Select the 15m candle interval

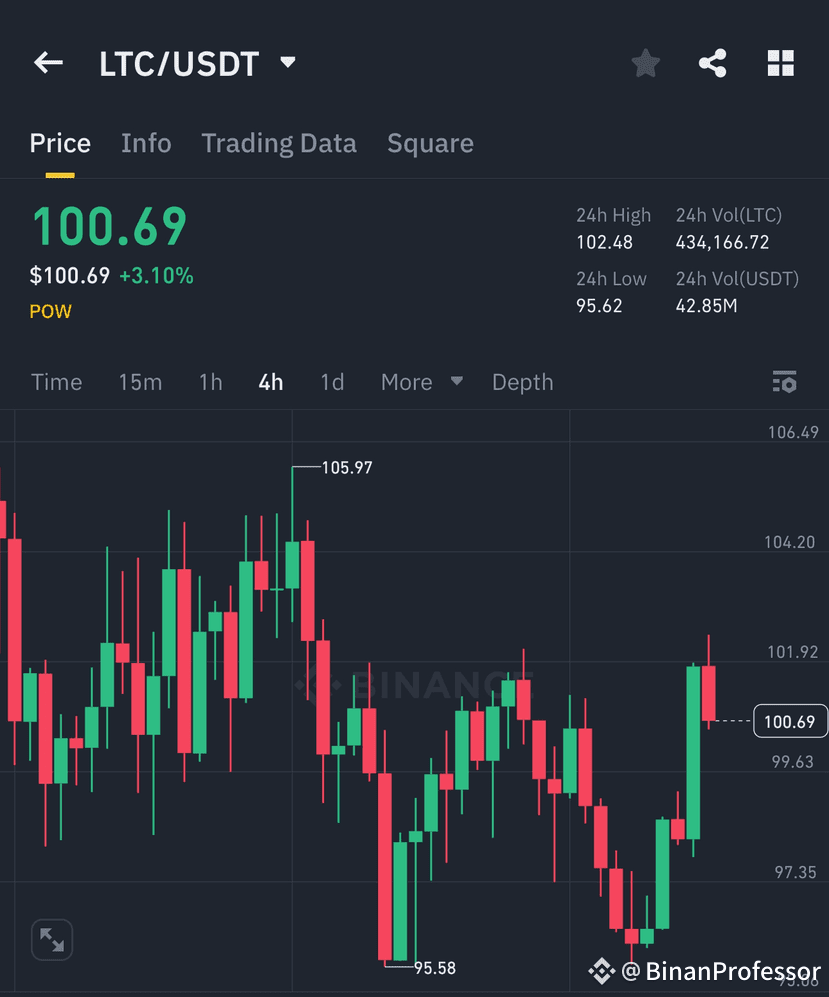pyautogui.click(x=140, y=382)
